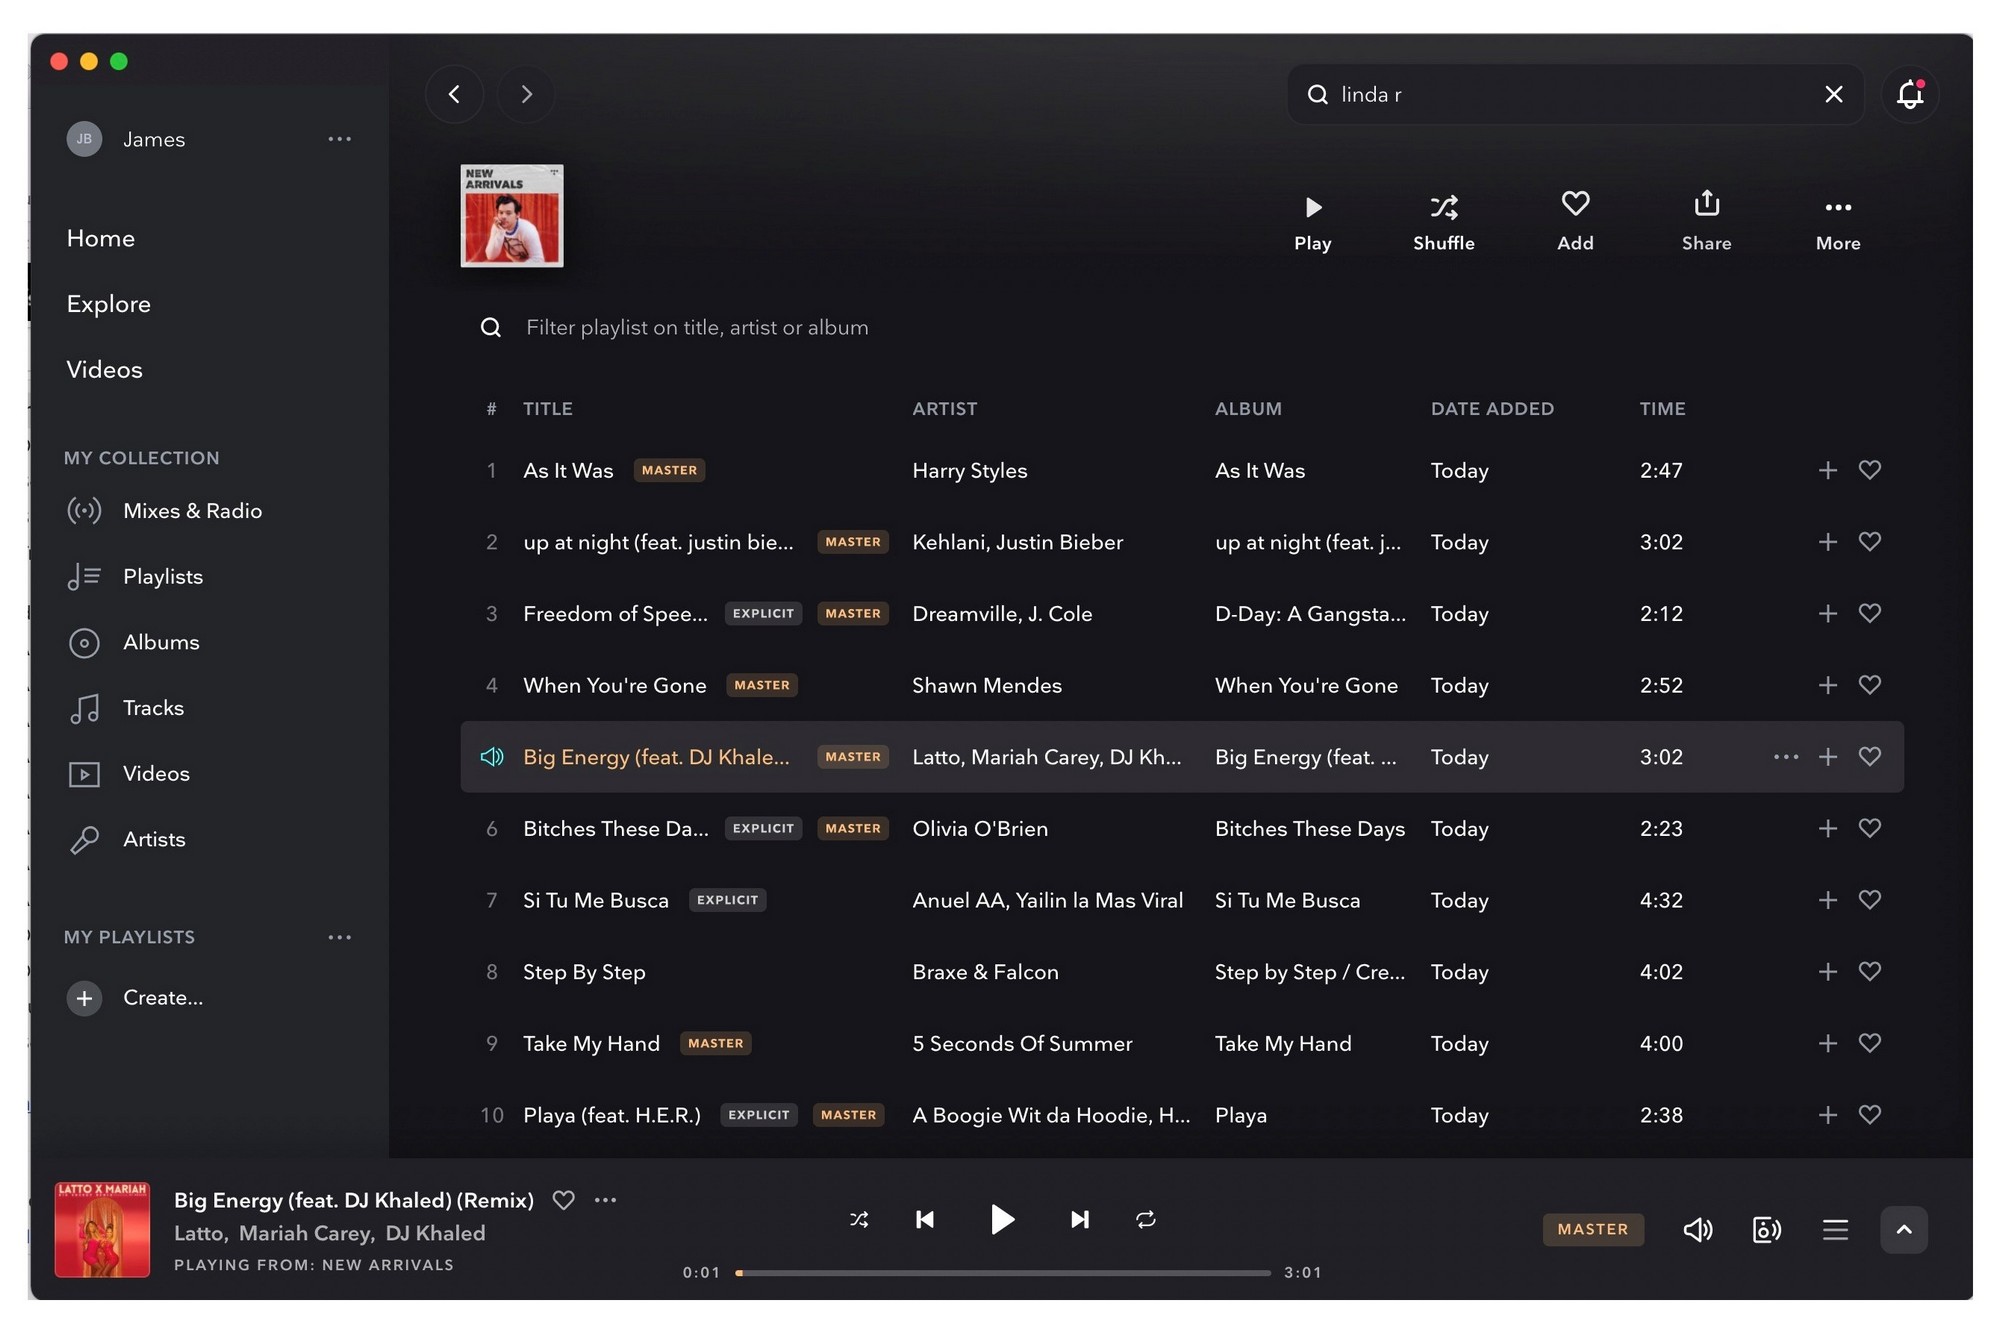Go to Home

click(100, 238)
